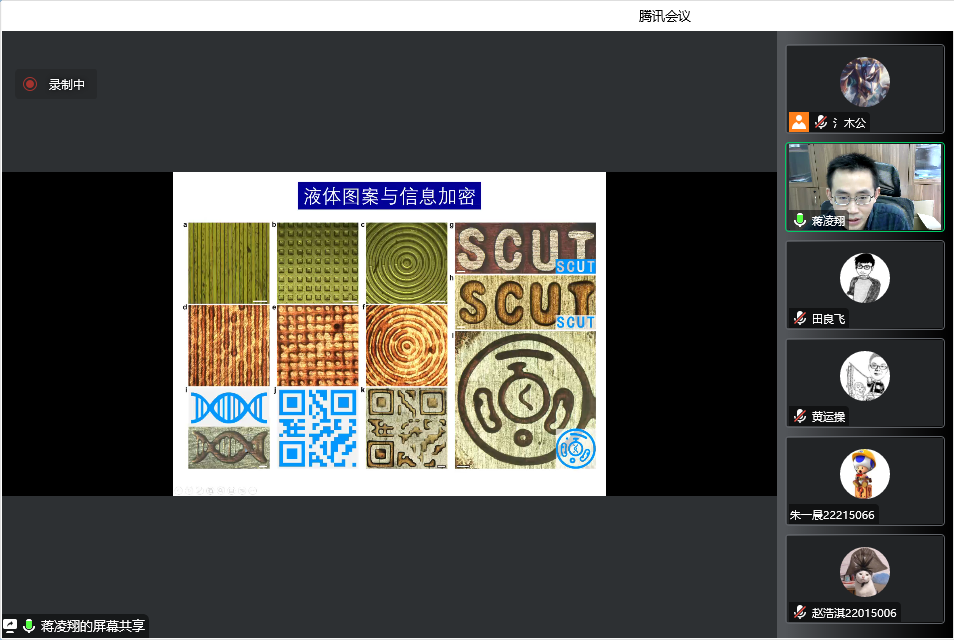Select 田良飞's cartoon avatar
The image size is (954, 640).
click(864, 277)
